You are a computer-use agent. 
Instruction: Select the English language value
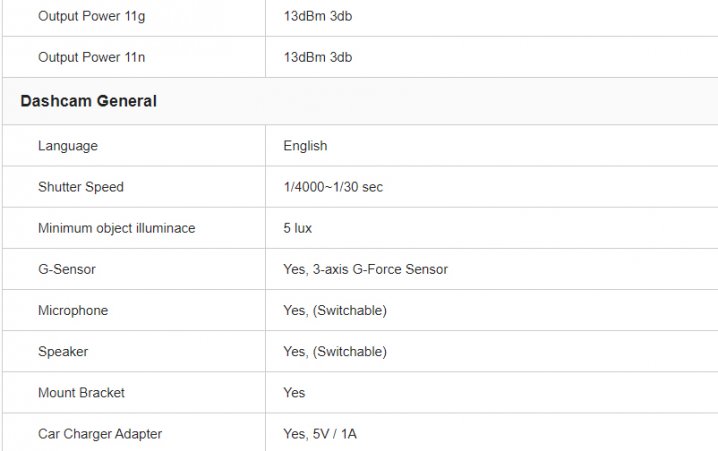pyautogui.click(x=305, y=146)
